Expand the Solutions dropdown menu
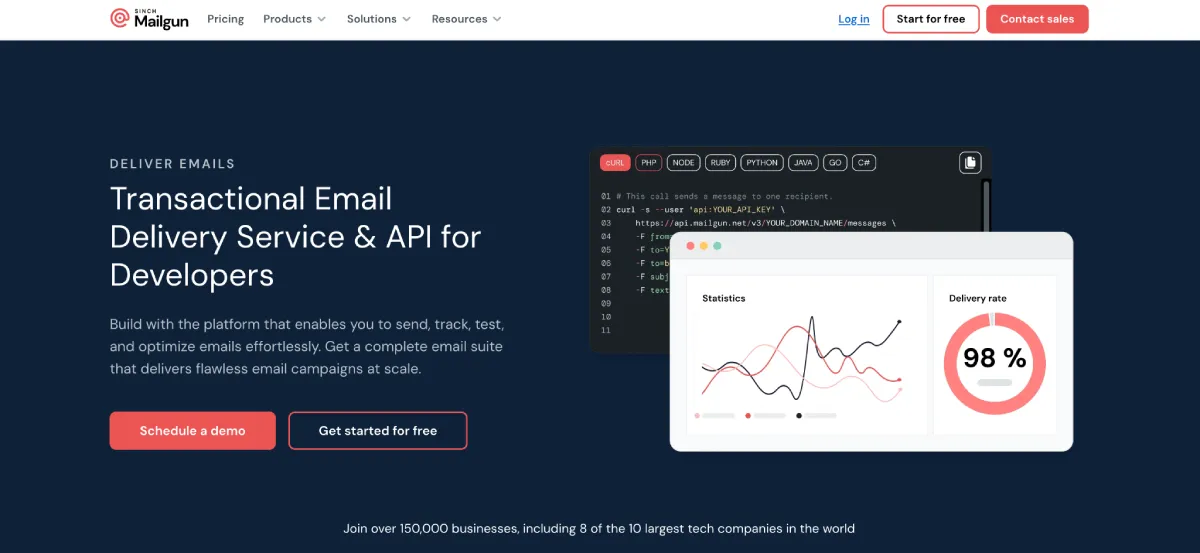This screenshot has height=553, width=1200. tap(379, 19)
